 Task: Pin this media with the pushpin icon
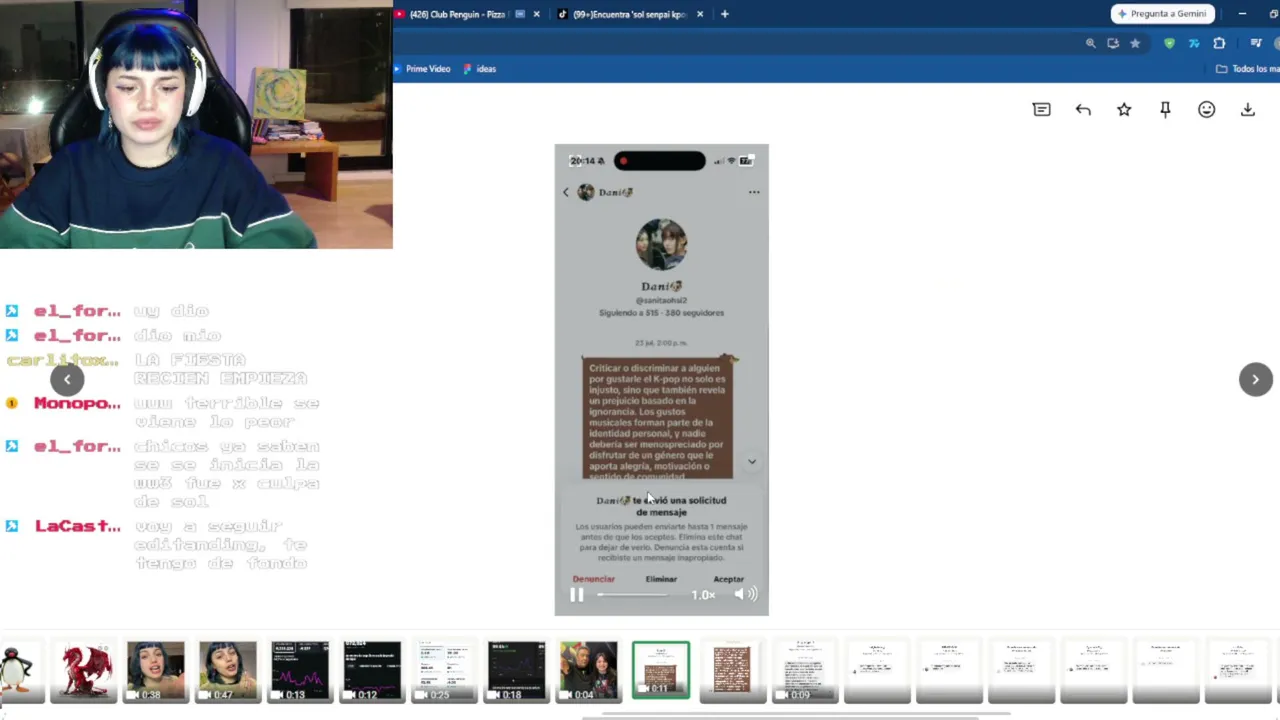coord(1165,110)
